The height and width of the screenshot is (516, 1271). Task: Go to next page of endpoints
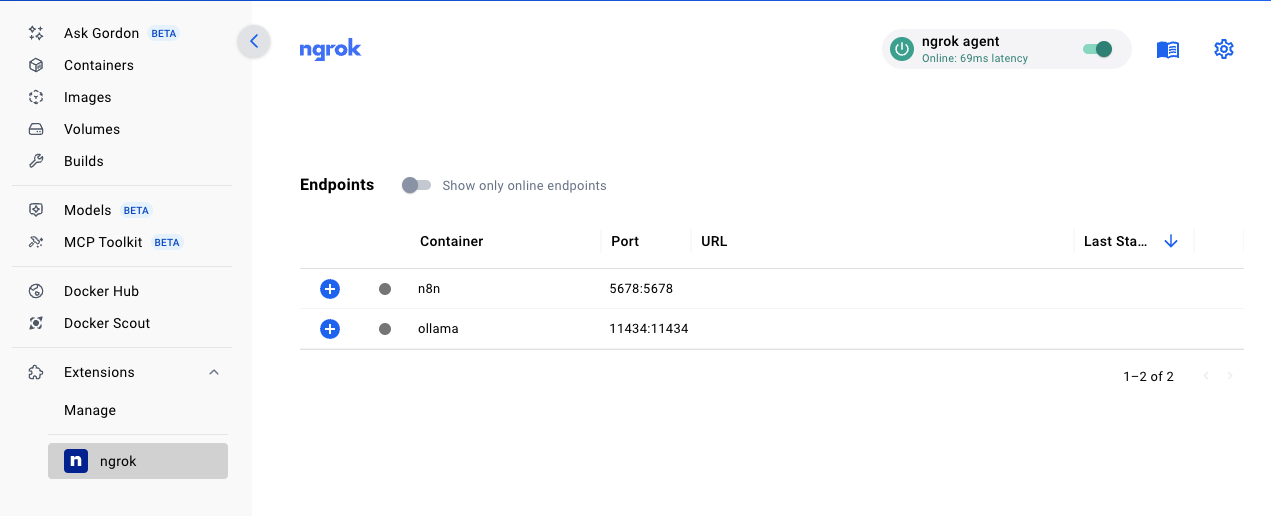pyautogui.click(x=1230, y=376)
